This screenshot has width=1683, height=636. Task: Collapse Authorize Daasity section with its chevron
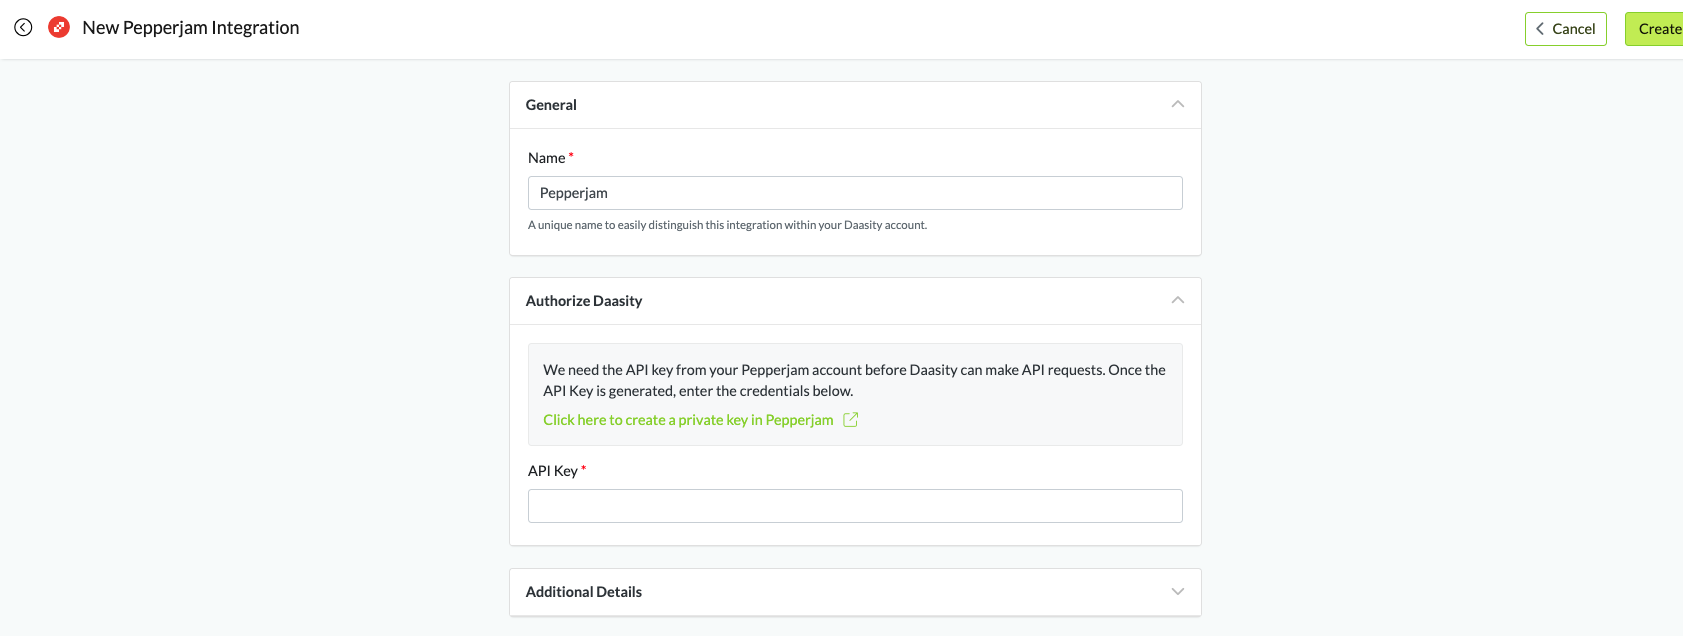click(x=1177, y=301)
